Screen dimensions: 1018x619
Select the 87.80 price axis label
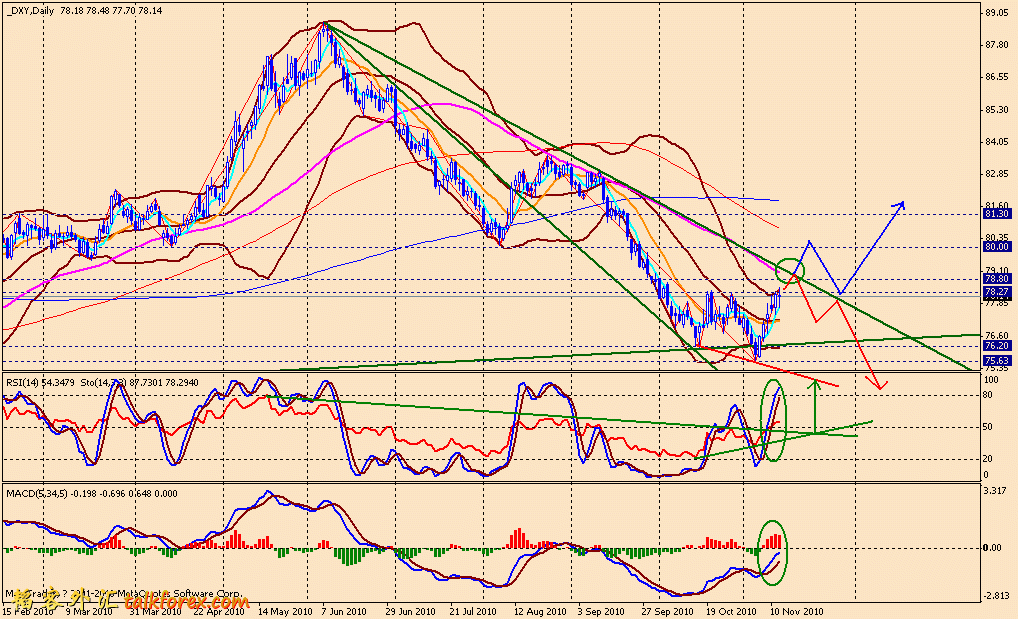[997, 45]
